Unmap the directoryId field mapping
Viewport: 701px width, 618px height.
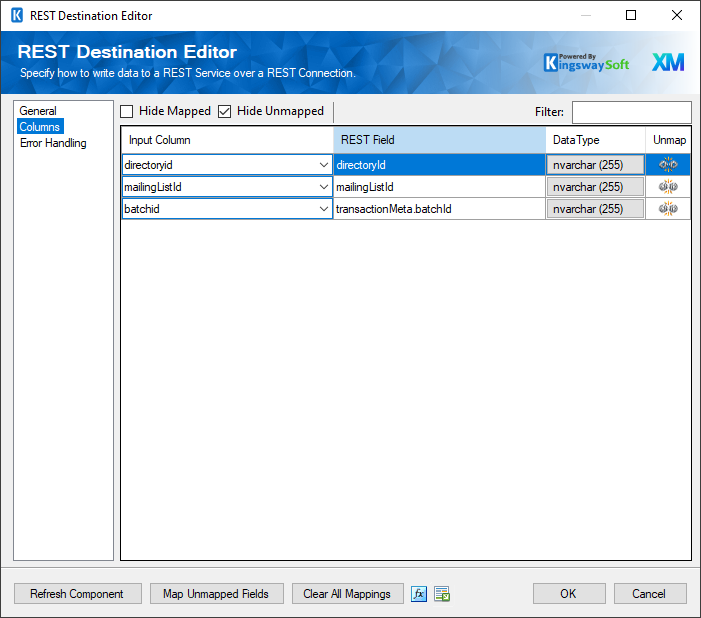[668, 165]
